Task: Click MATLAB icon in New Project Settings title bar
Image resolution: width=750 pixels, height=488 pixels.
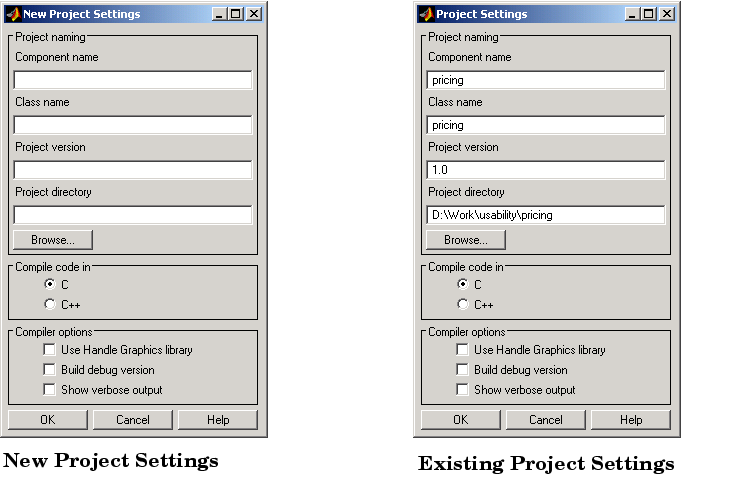Action: click(x=13, y=14)
